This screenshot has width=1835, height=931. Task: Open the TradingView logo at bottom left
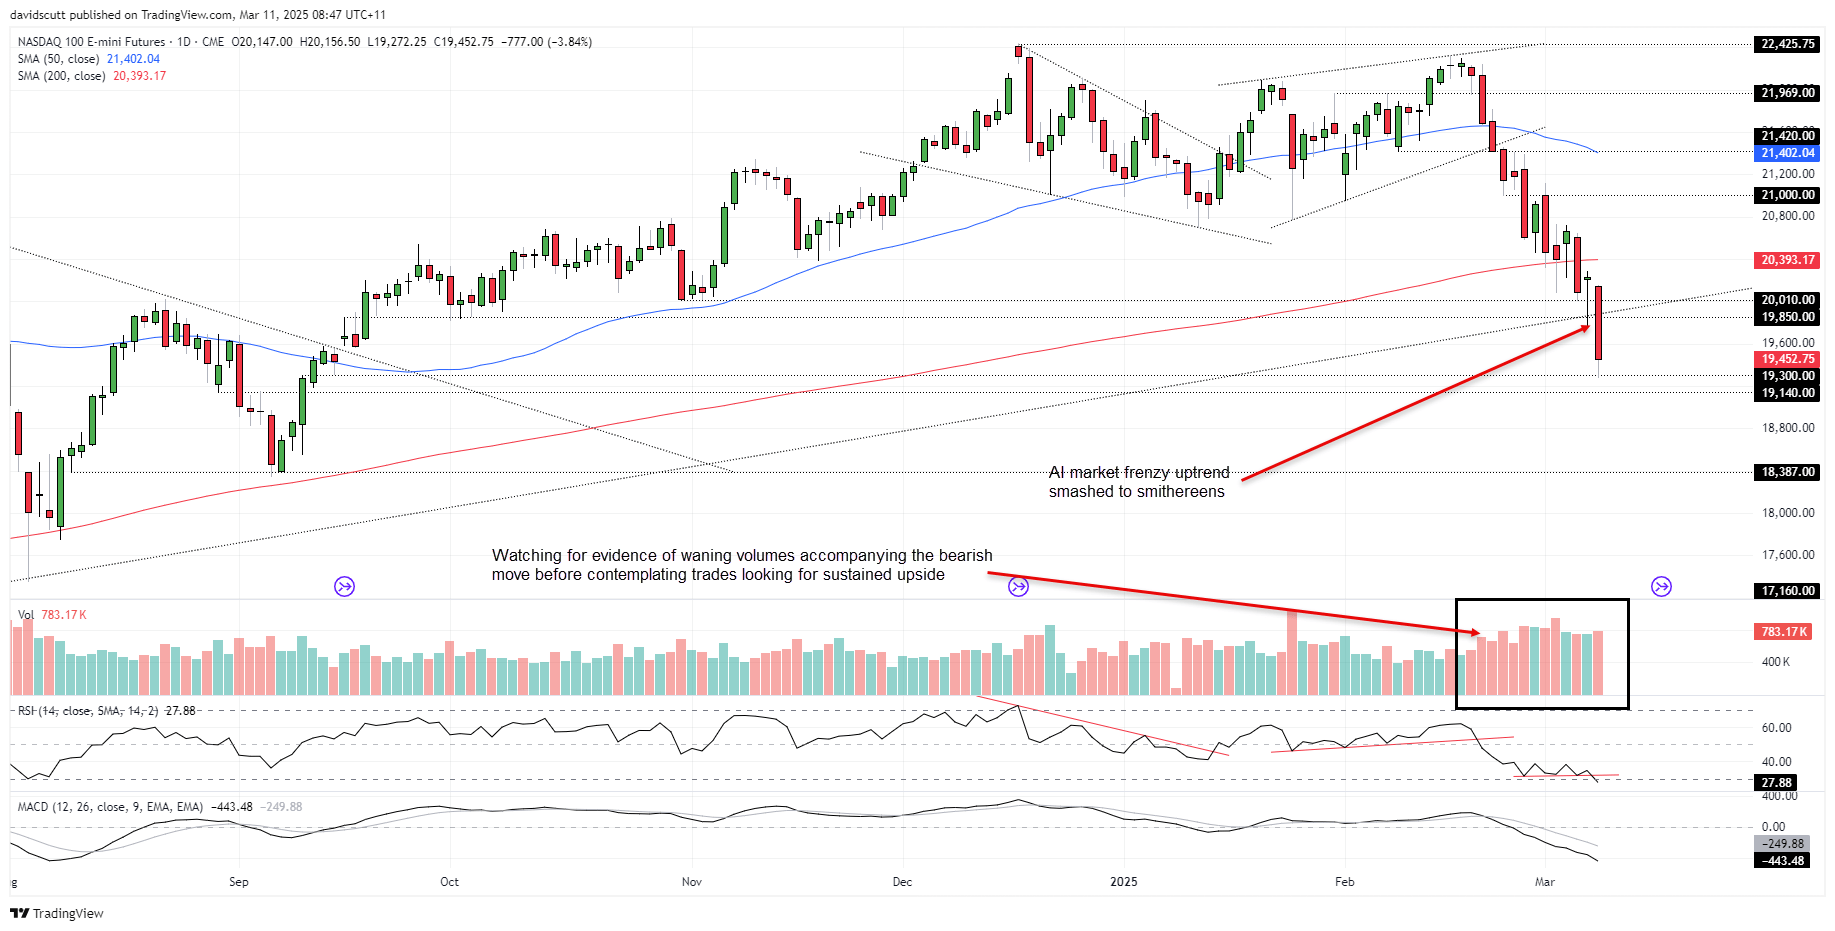[57, 913]
